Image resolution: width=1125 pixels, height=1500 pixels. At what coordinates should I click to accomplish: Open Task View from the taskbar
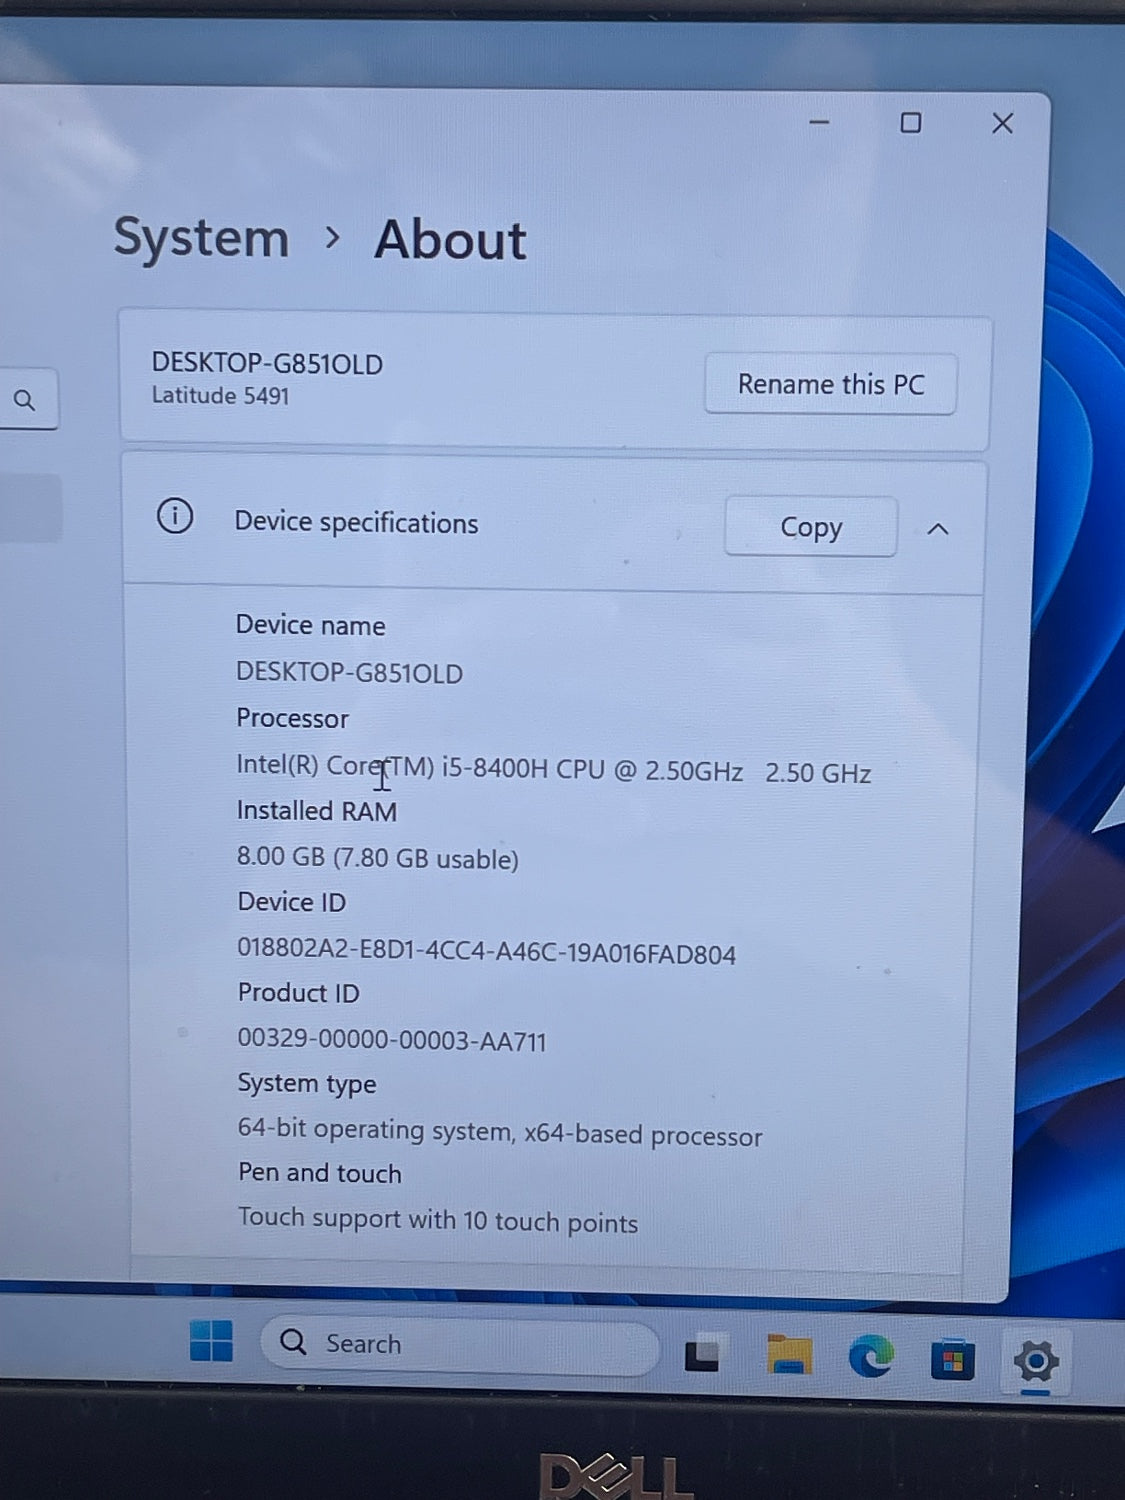click(702, 1355)
